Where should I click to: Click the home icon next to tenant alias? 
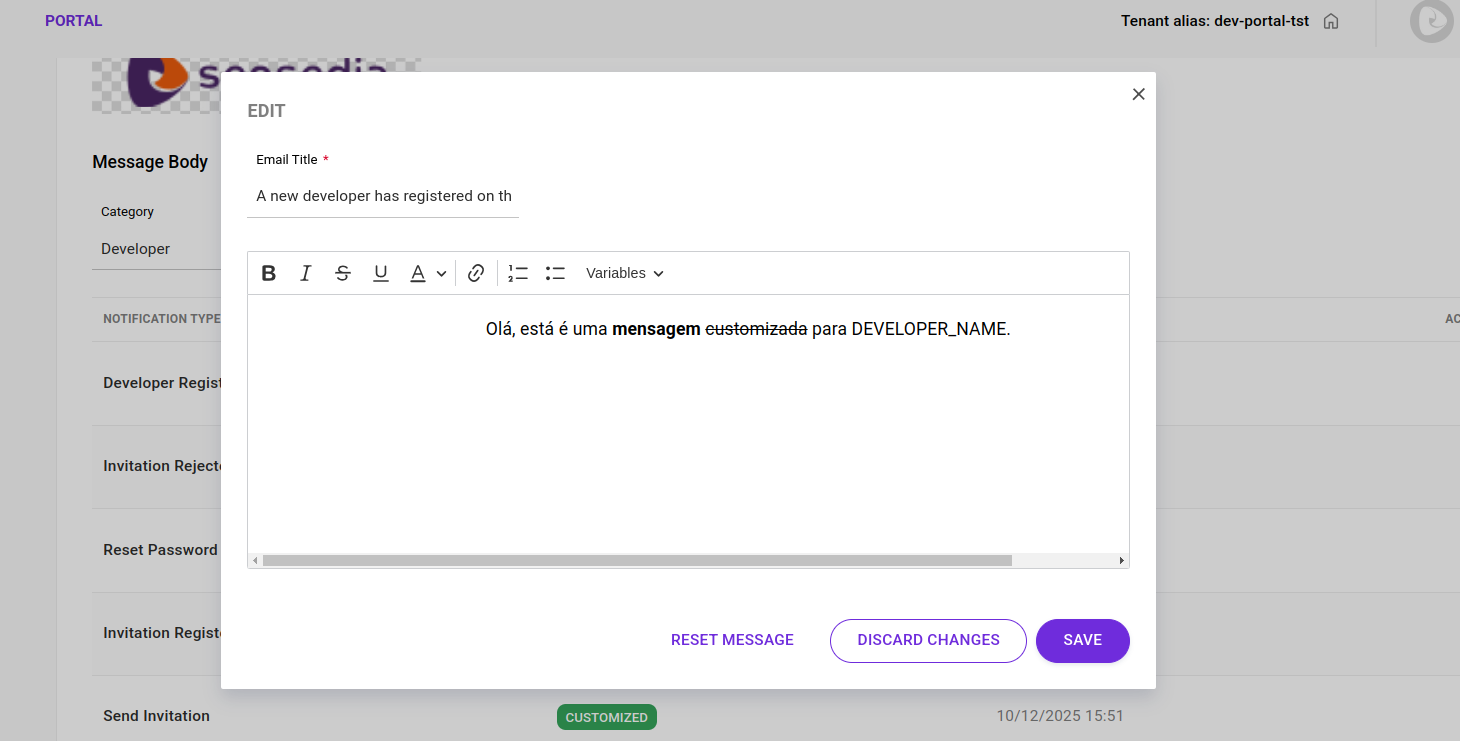click(x=1330, y=20)
